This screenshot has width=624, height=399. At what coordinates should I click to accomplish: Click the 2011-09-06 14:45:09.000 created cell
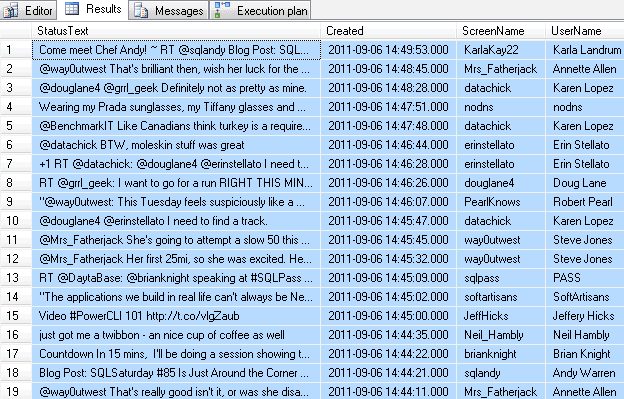[388, 278]
